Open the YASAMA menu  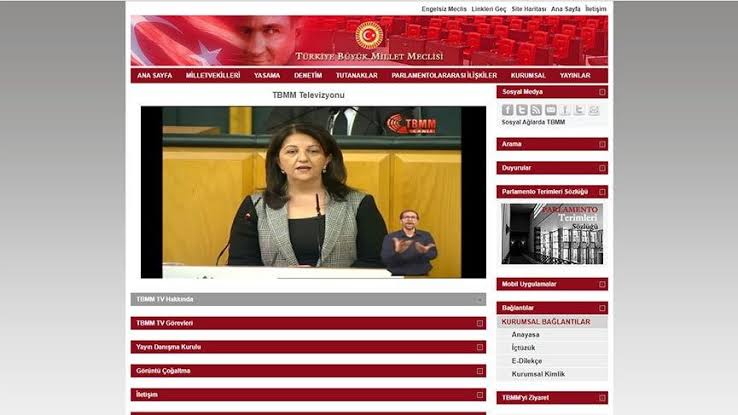point(267,75)
